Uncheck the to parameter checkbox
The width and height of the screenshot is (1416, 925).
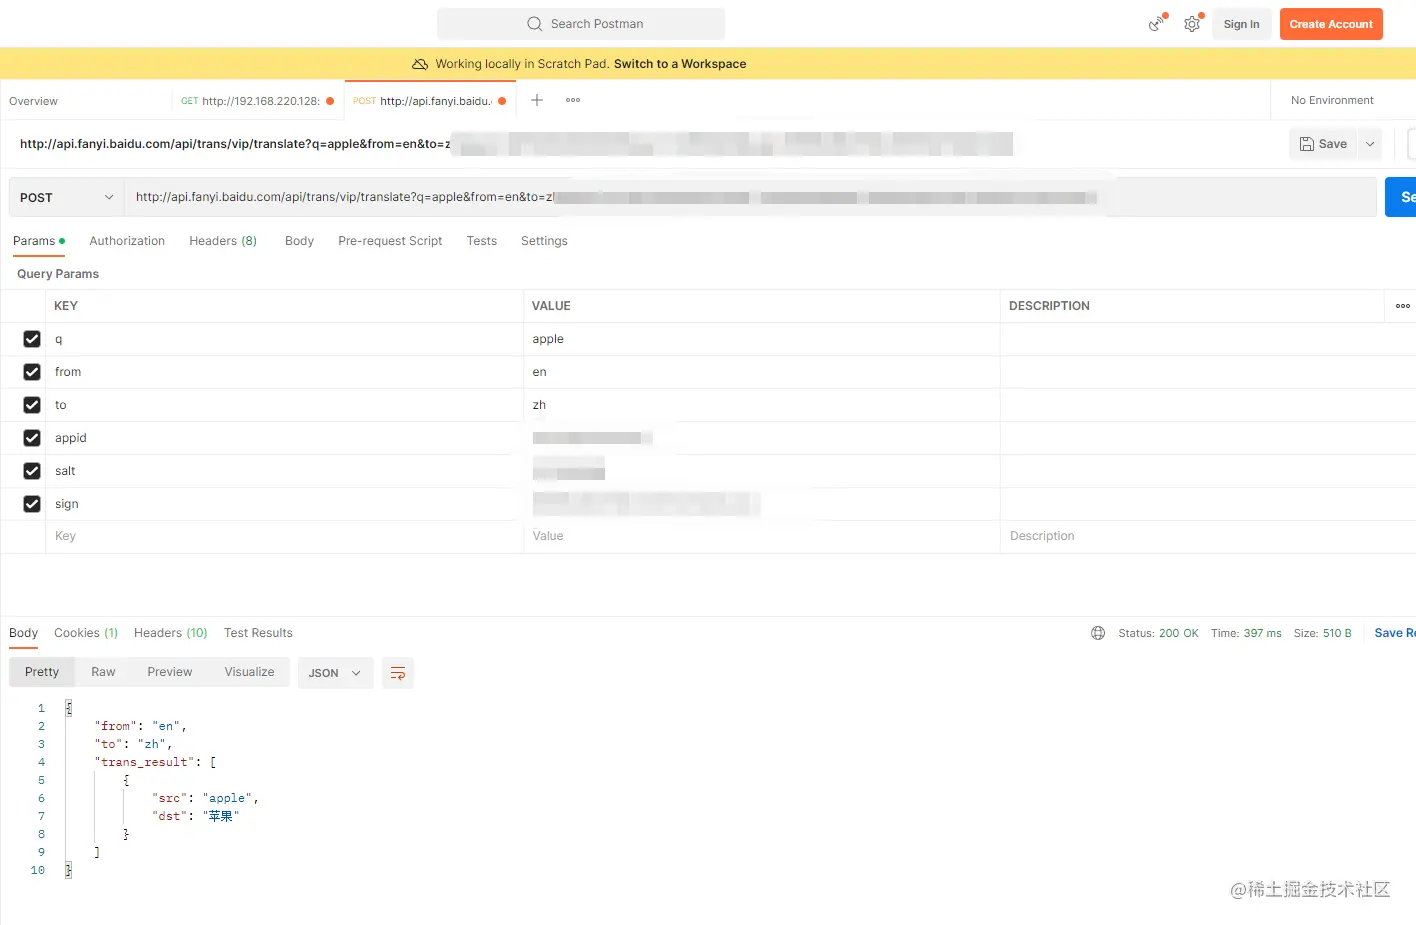coord(32,405)
